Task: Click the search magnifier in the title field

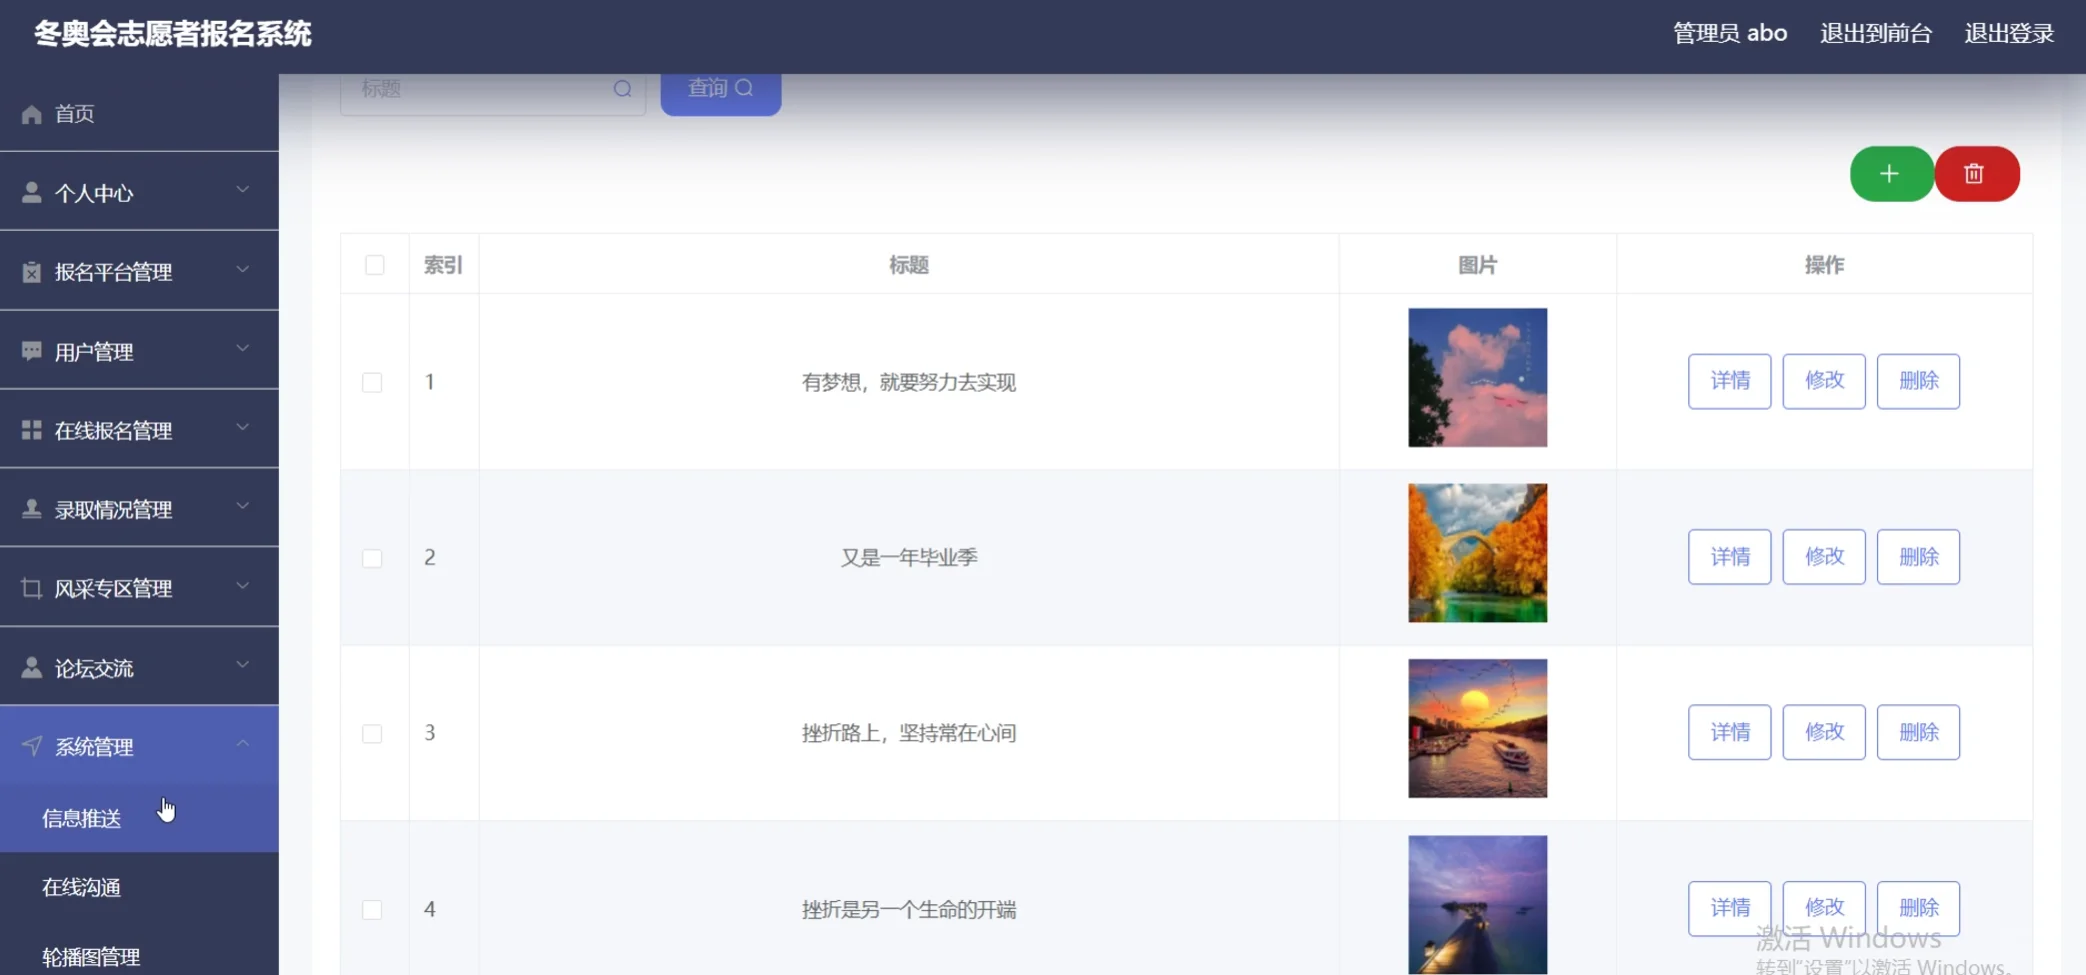Action: click(622, 88)
